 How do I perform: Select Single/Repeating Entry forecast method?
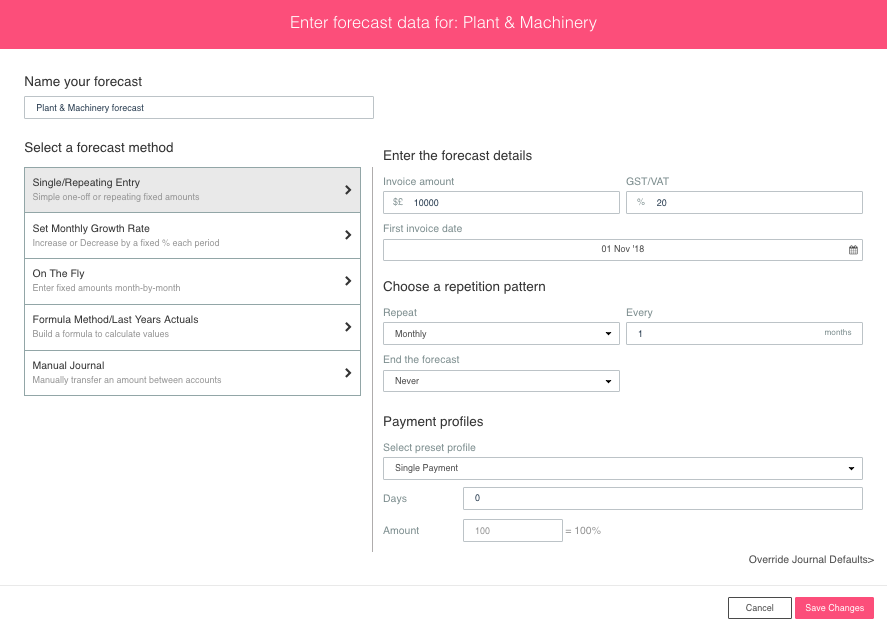[x=192, y=190]
